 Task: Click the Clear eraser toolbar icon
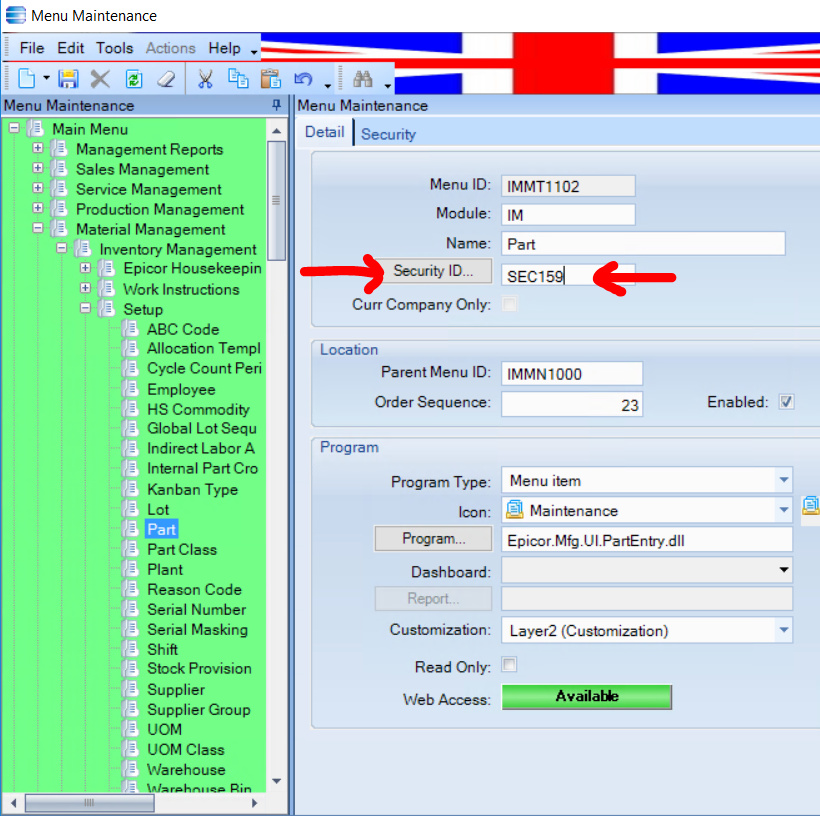tap(166, 79)
